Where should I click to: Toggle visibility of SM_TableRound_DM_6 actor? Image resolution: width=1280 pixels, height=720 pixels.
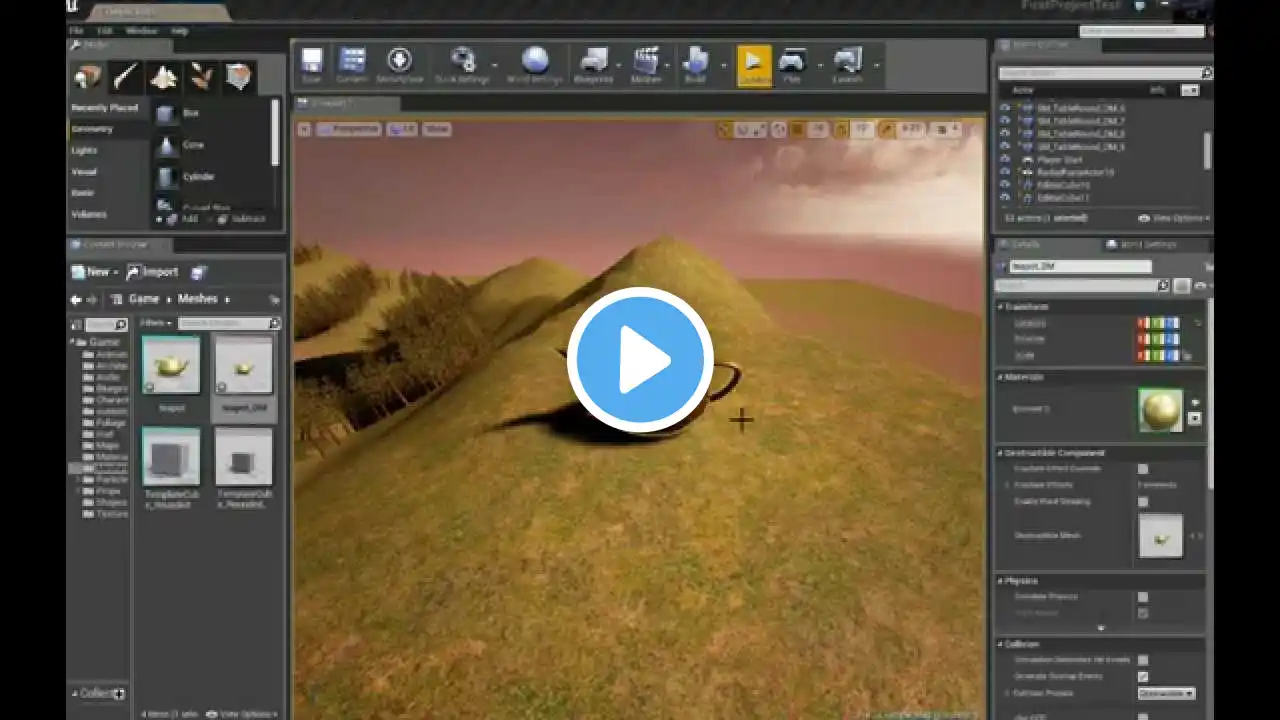(x=1005, y=107)
